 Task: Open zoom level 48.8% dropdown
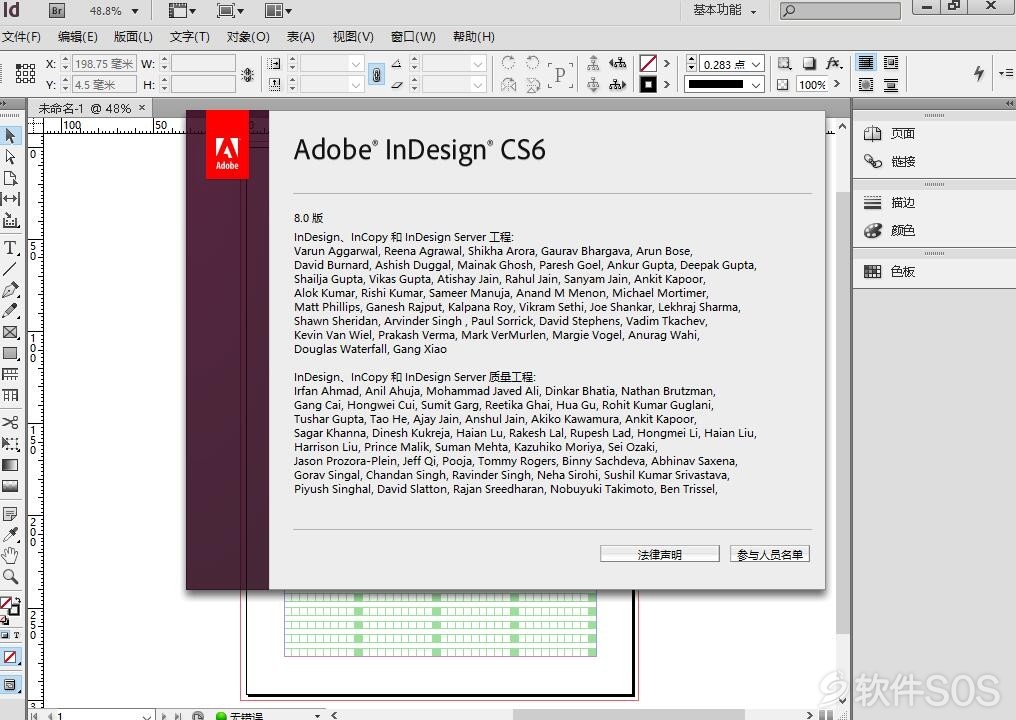pyautogui.click(x=135, y=11)
